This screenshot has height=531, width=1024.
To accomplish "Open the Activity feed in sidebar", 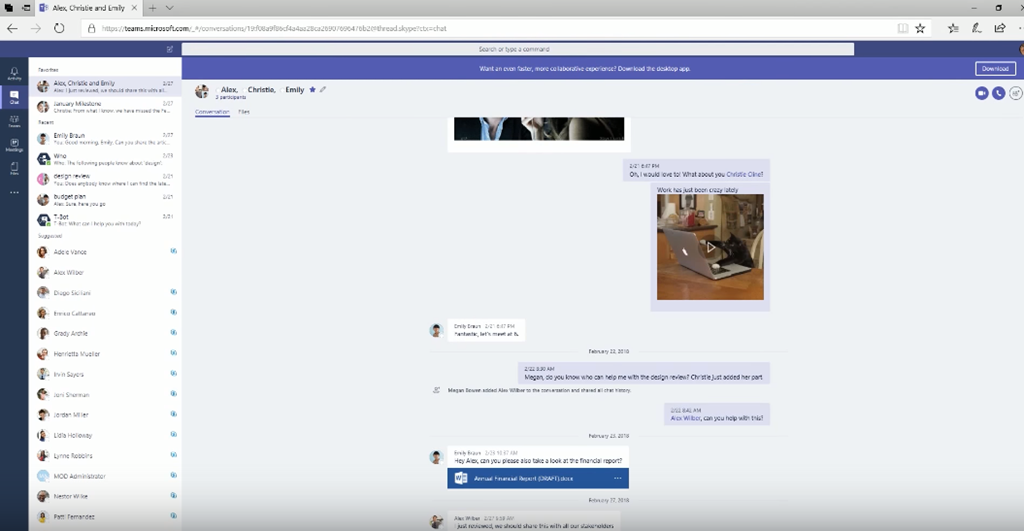I will (14, 75).
